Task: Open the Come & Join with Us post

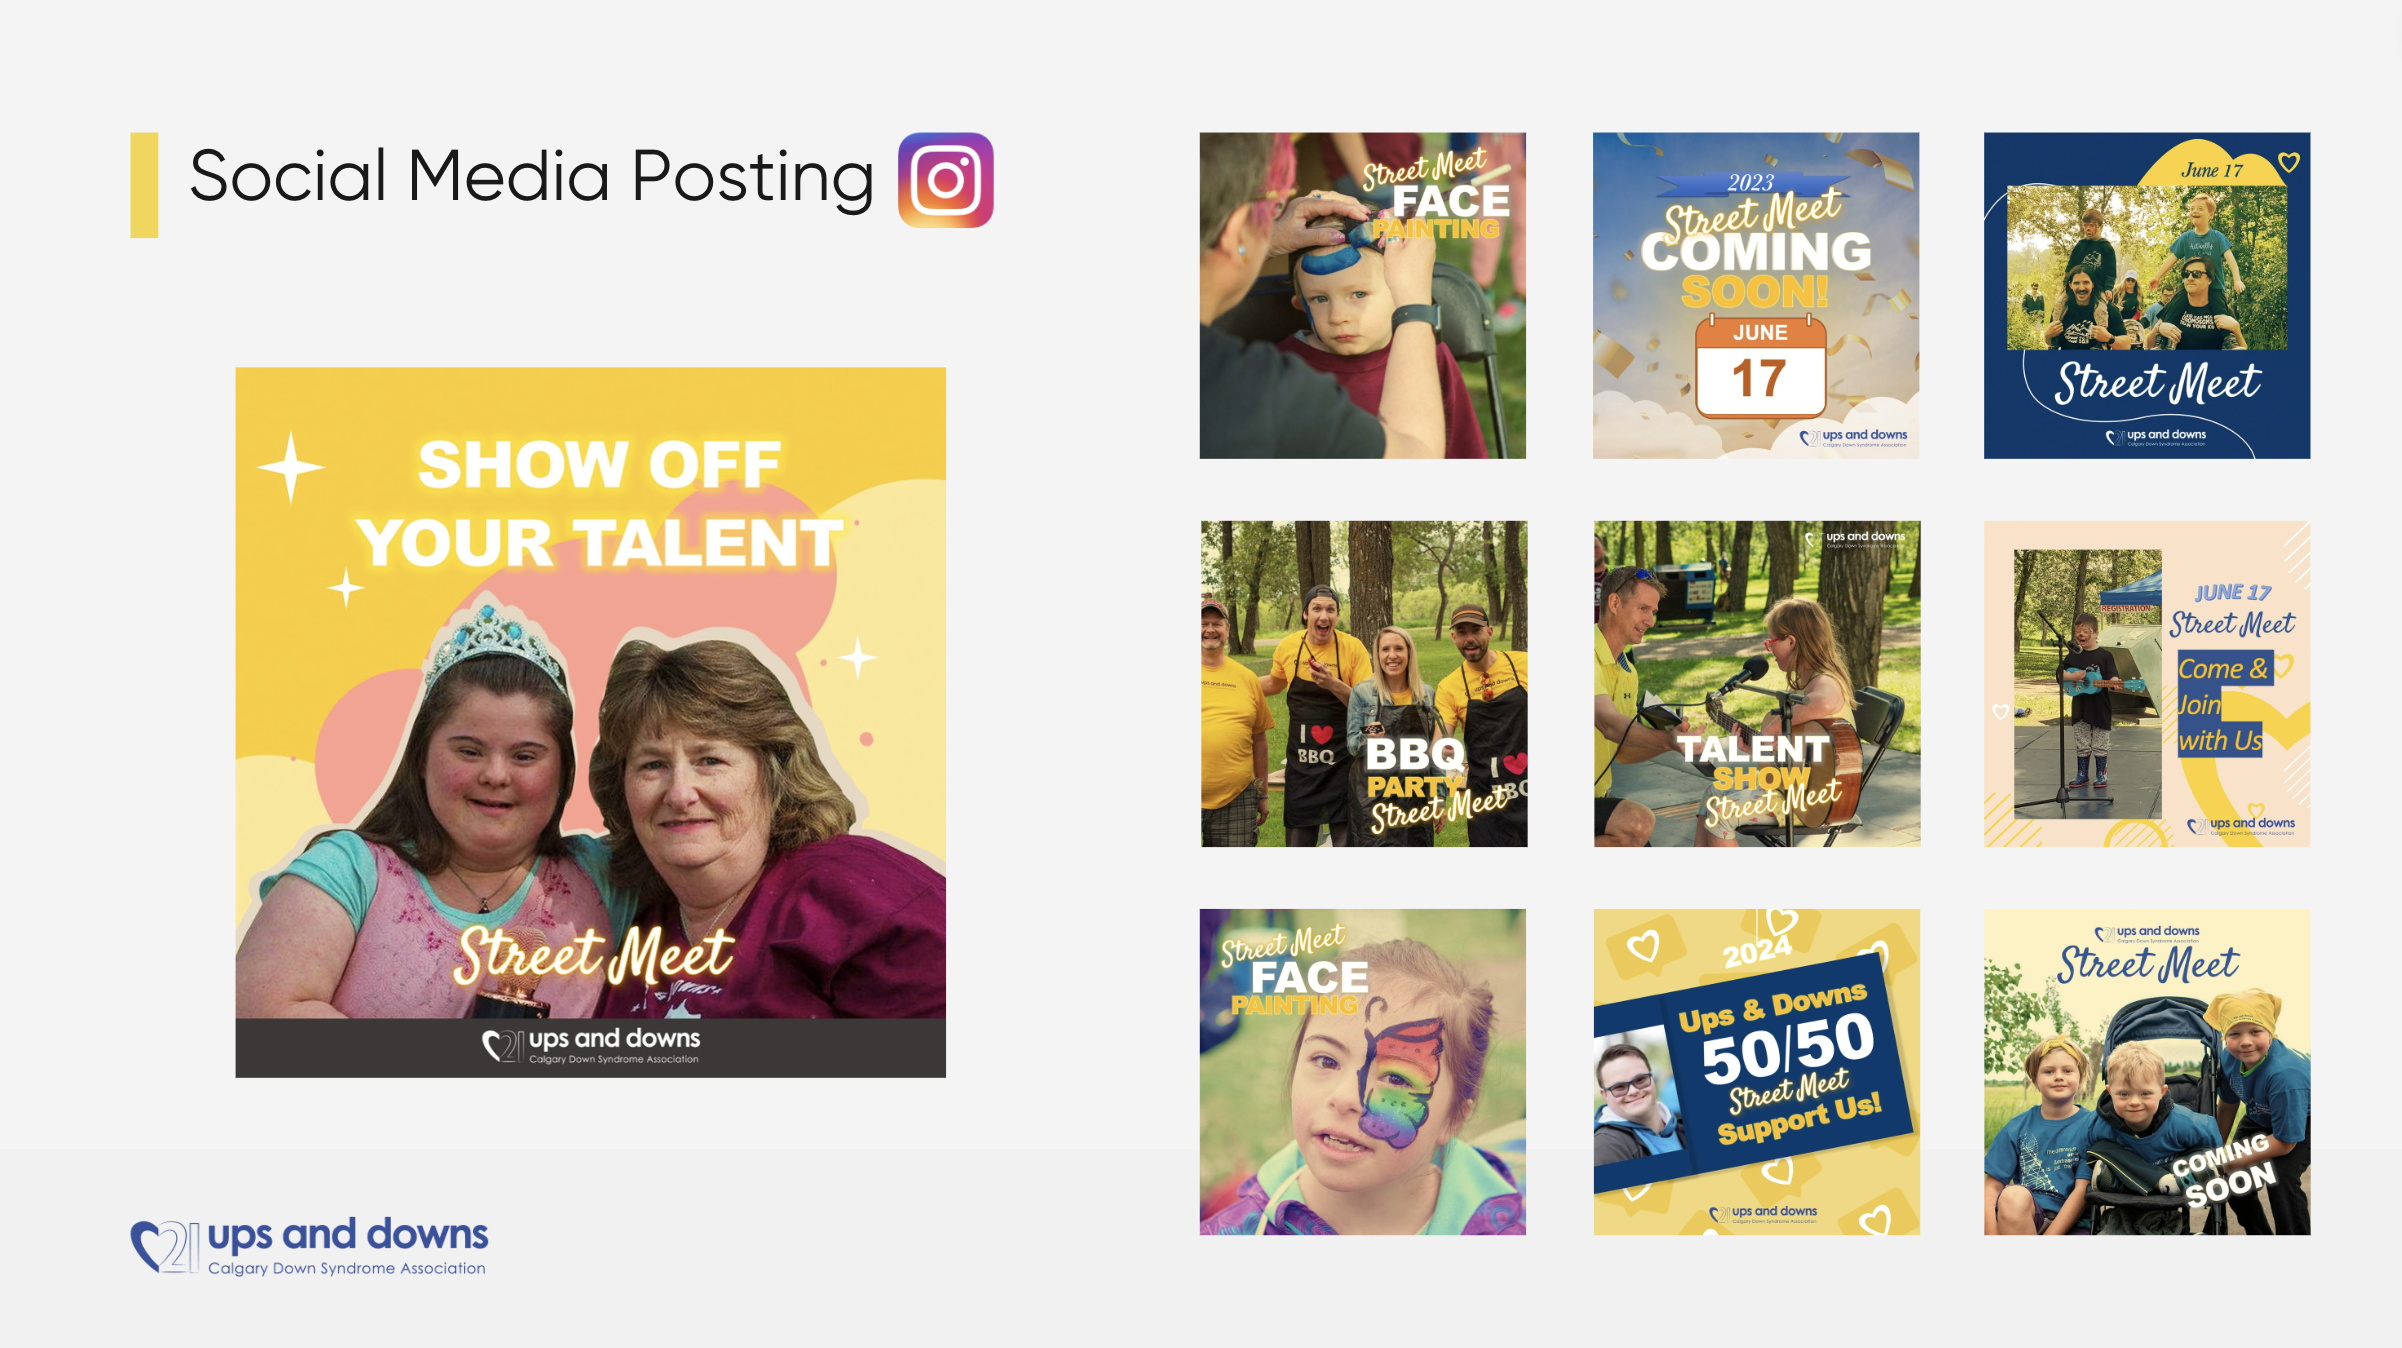Action: (x=2147, y=683)
